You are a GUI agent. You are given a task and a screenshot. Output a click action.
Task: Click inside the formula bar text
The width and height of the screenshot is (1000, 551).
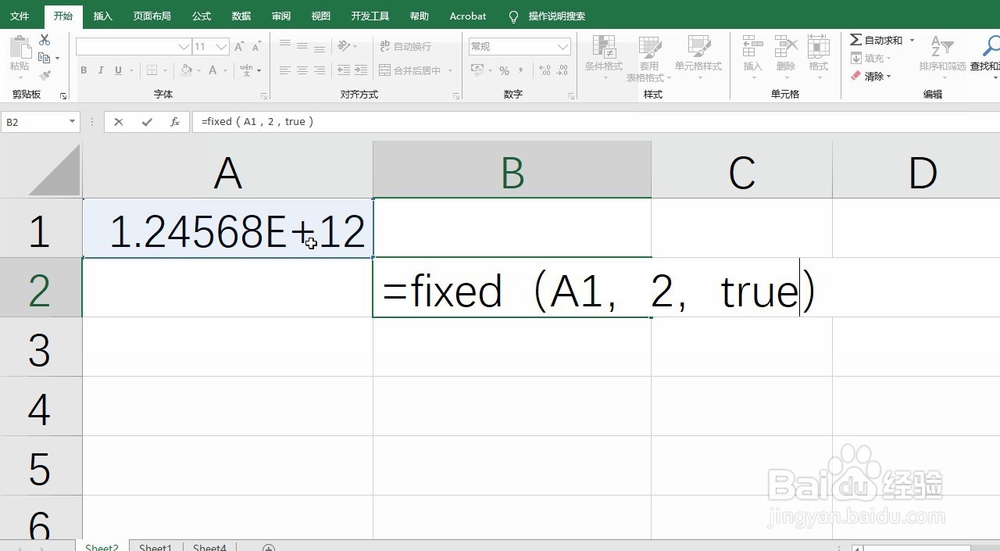point(257,121)
